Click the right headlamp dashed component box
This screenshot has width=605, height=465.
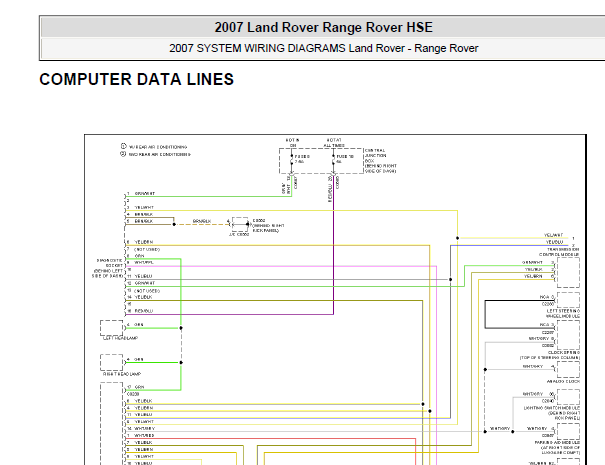point(112,362)
